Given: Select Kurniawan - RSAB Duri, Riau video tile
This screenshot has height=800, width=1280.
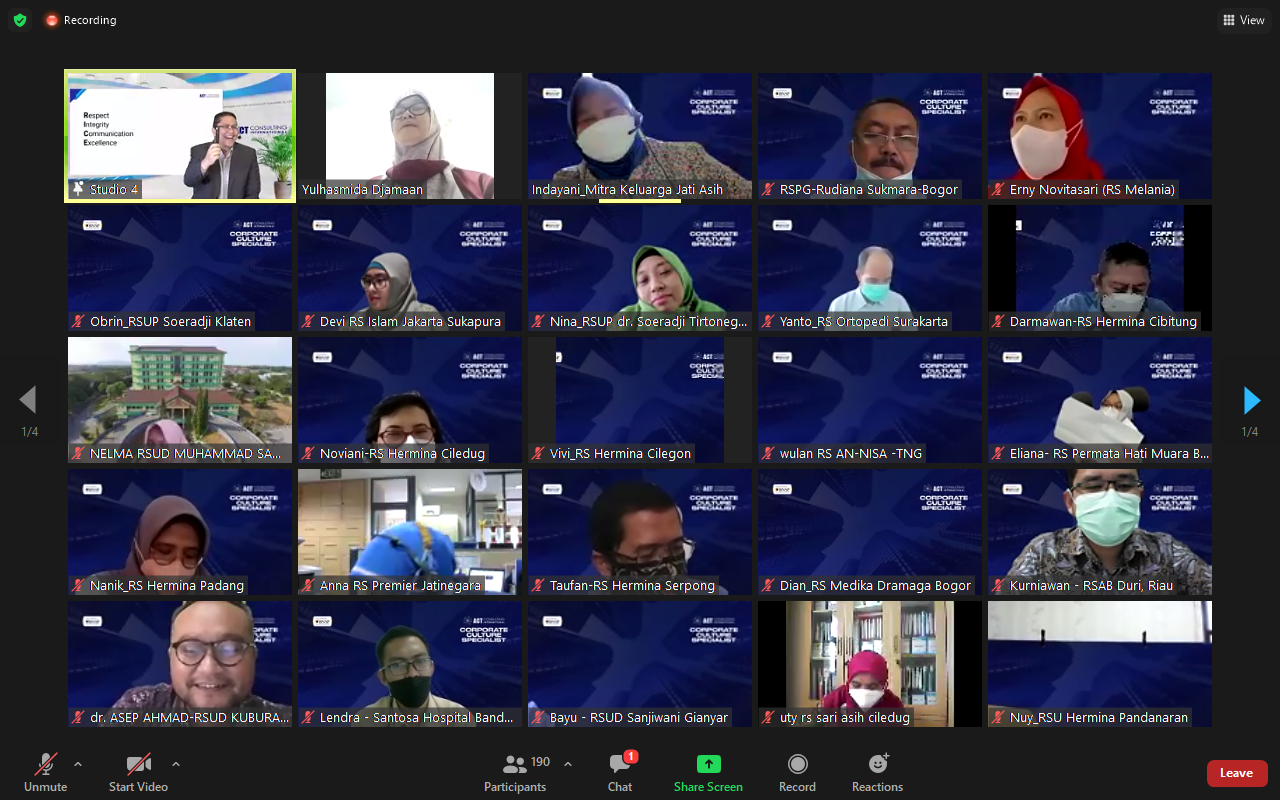Looking at the screenshot, I should point(1100,530).
